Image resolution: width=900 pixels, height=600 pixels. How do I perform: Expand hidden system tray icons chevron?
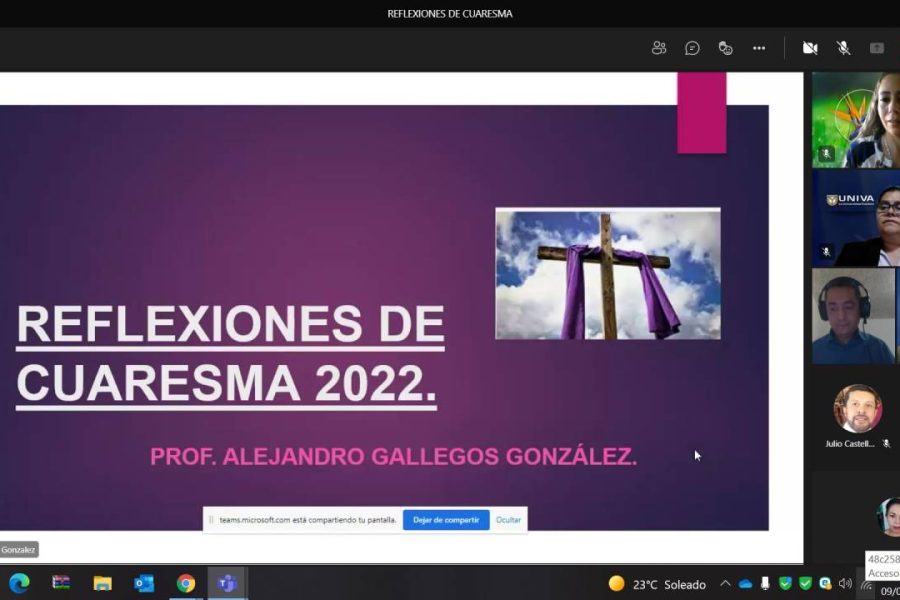[x=726, y=584]
